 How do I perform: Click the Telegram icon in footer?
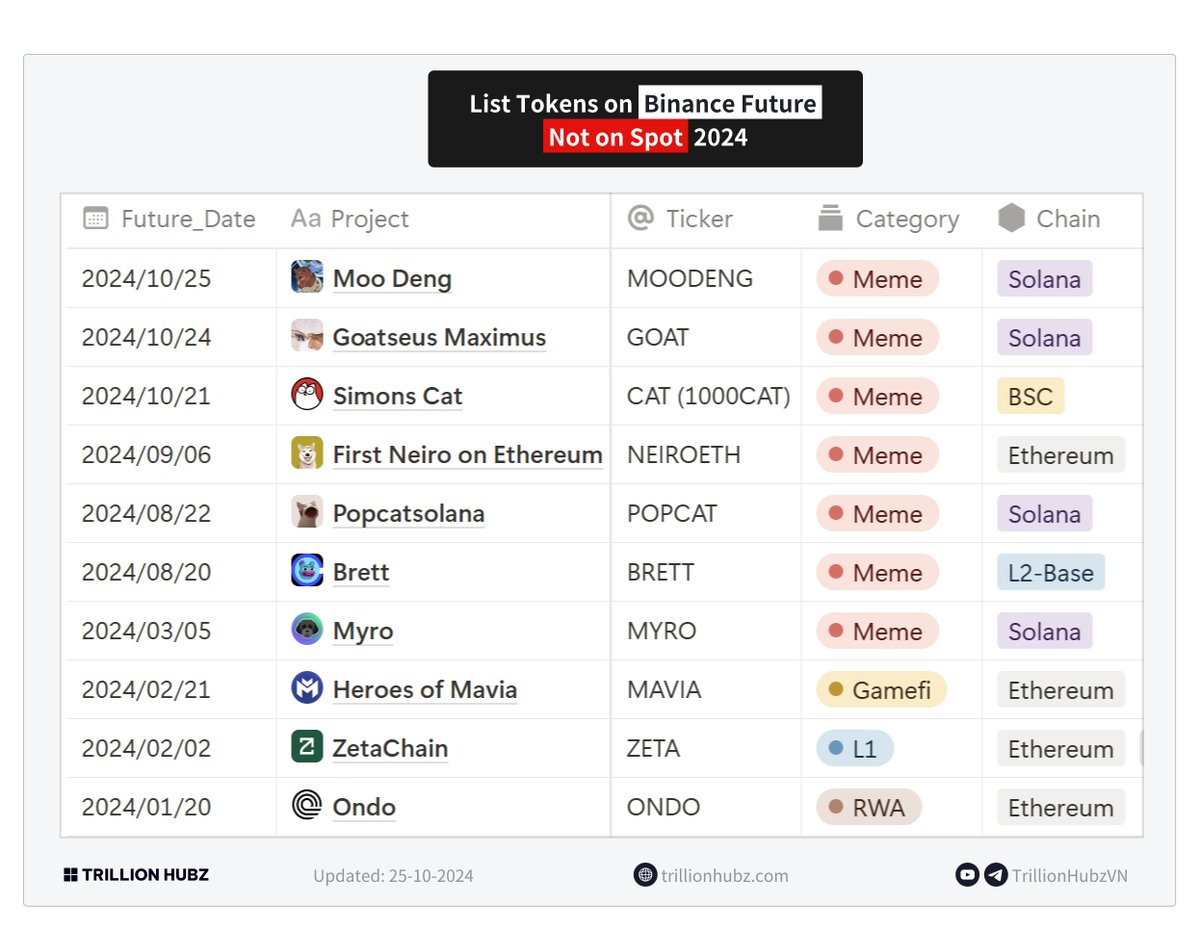(x=995, y=875)
